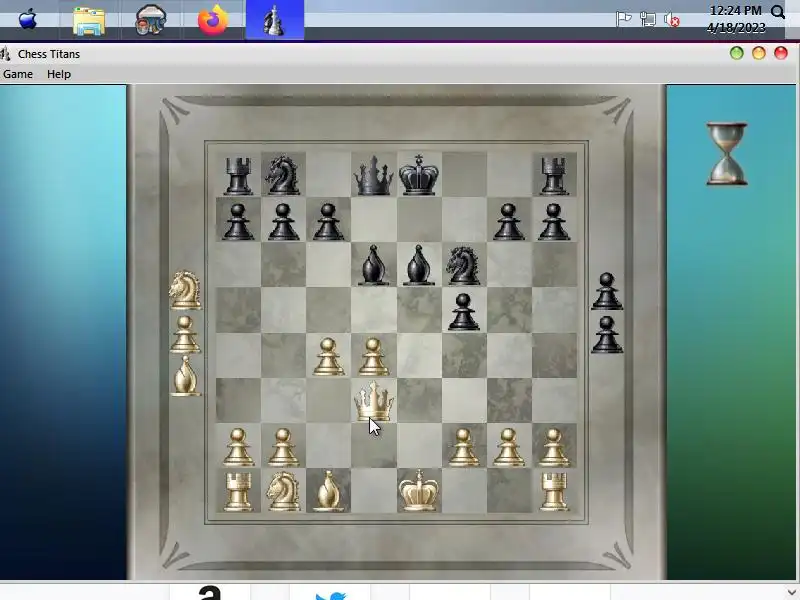Open the taskbar icon beside Firefox
This screenshot has height=600, width=800.
click(151, 20)
